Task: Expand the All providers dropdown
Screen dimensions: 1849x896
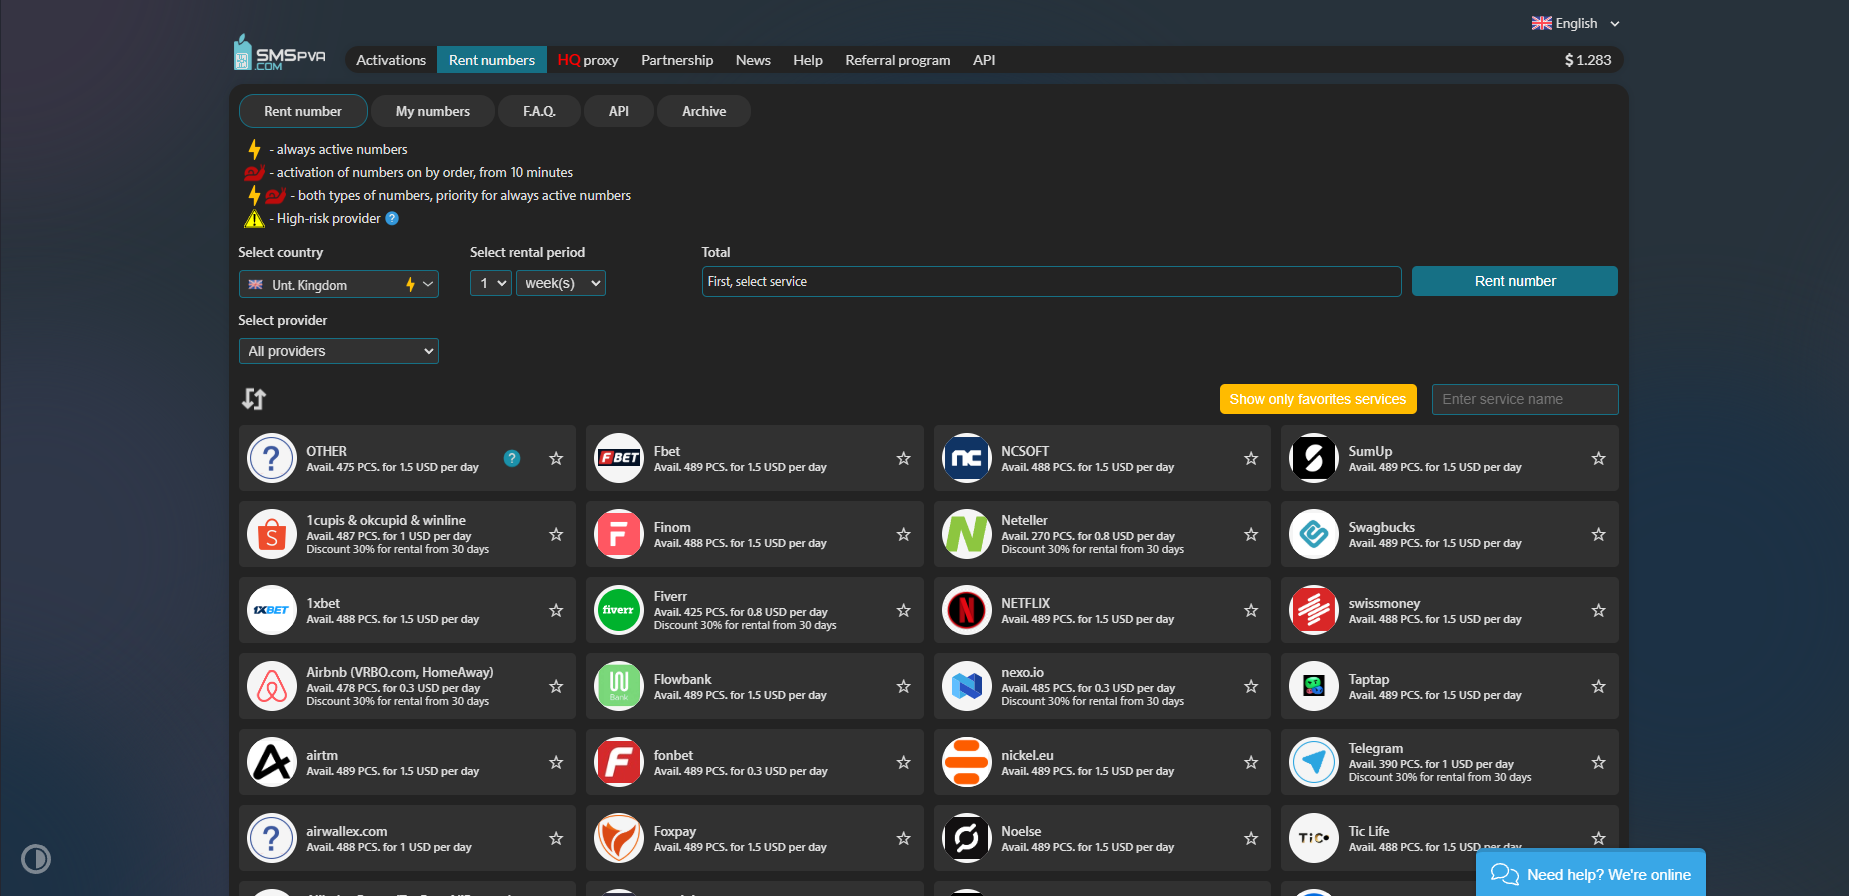Action: click(339, 351)
